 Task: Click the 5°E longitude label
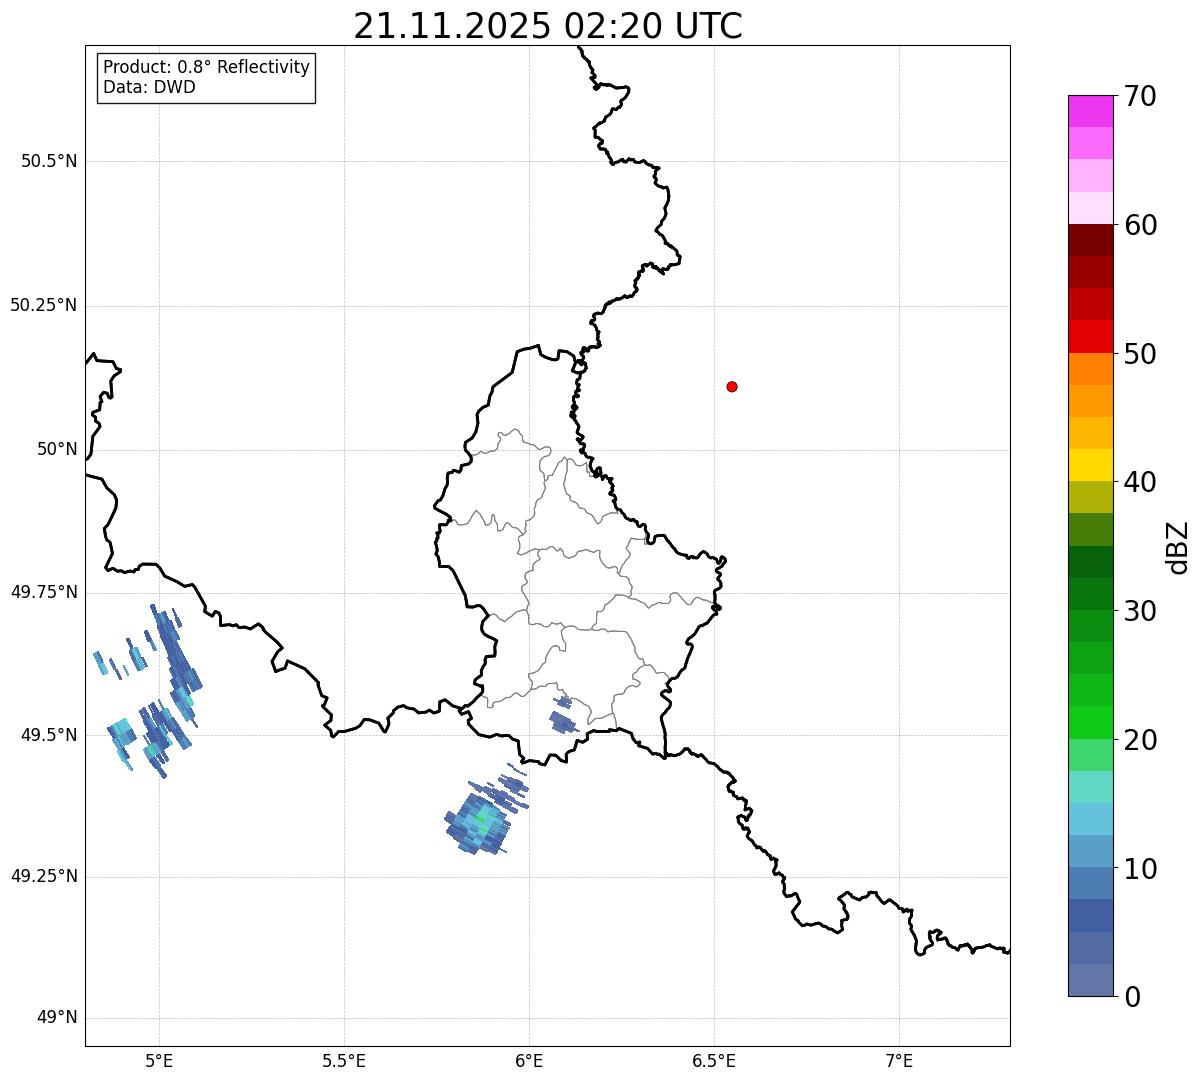click(159, 1060)
